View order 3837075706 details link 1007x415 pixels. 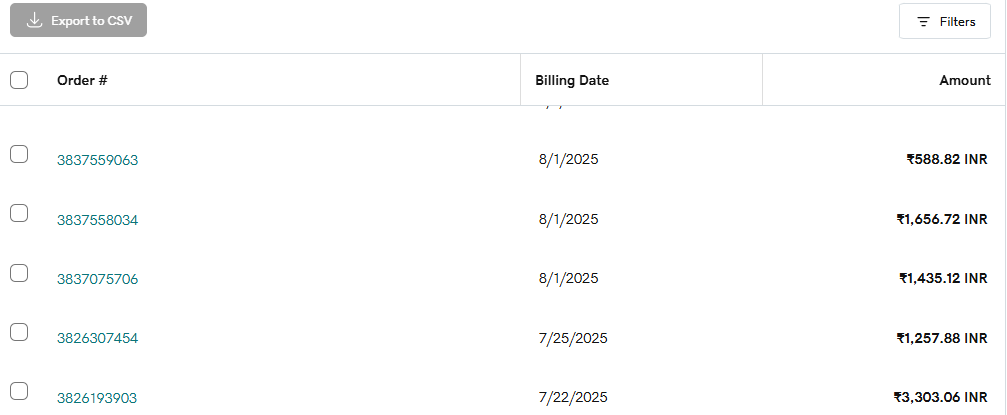97,279
